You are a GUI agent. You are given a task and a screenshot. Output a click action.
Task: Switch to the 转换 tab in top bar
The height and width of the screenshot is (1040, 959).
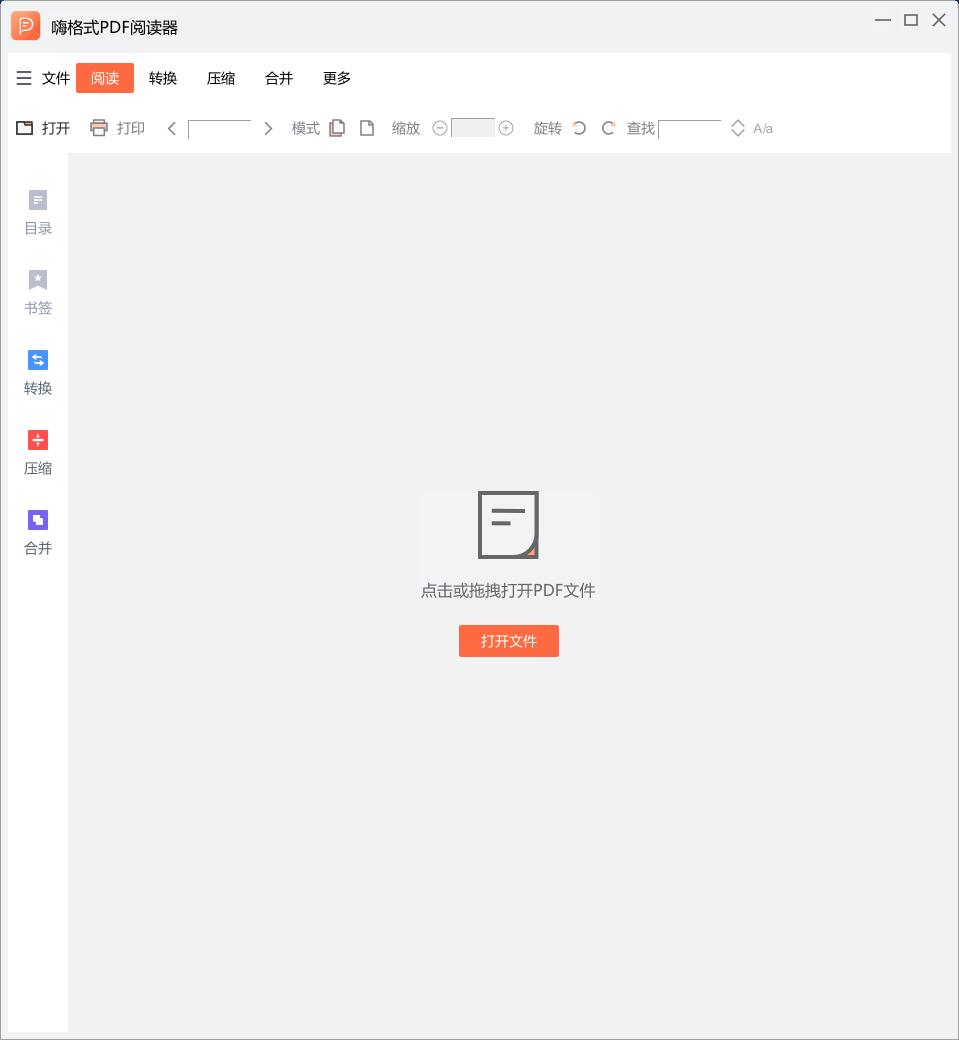point(162,78)
